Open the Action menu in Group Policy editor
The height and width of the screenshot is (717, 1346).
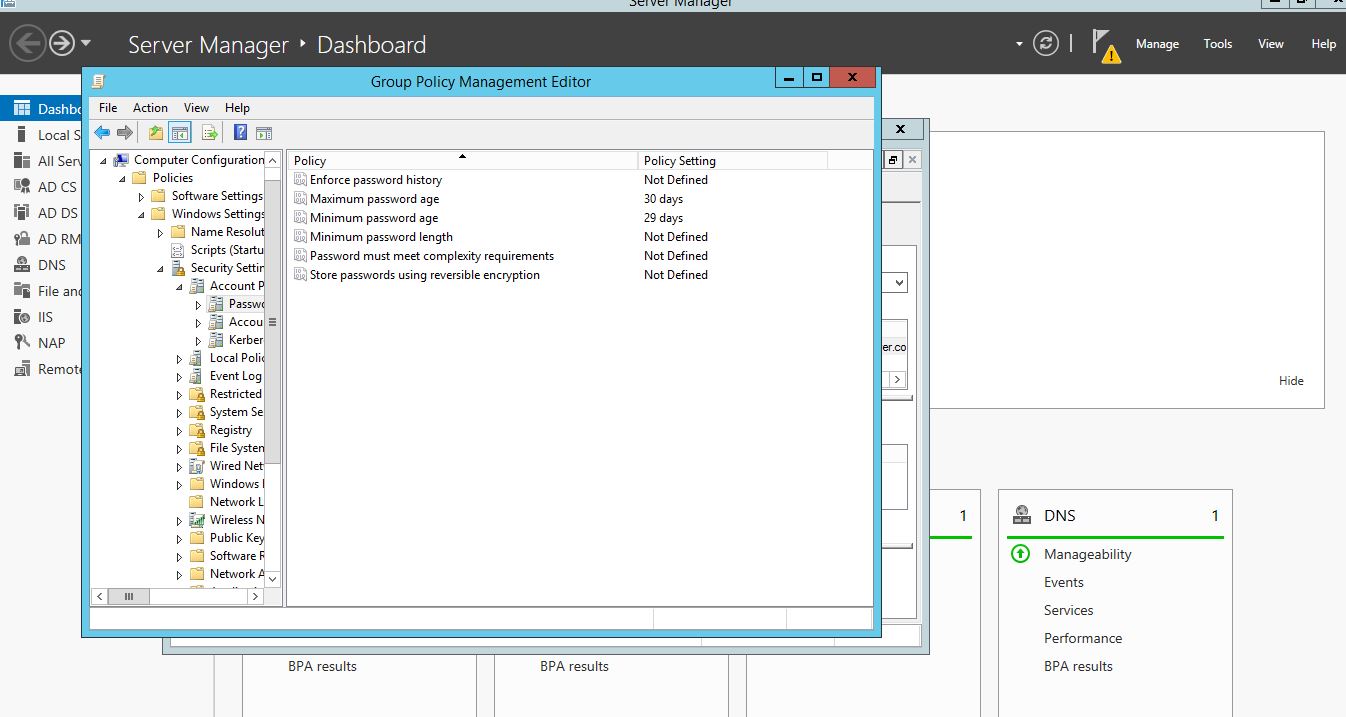(x=150, y=108)
